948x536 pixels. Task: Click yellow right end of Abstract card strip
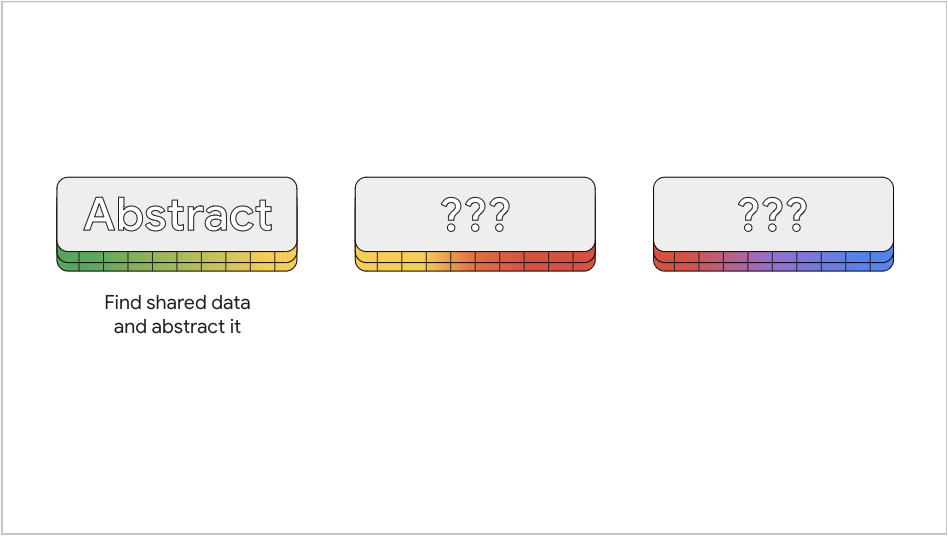click(286, 260)
